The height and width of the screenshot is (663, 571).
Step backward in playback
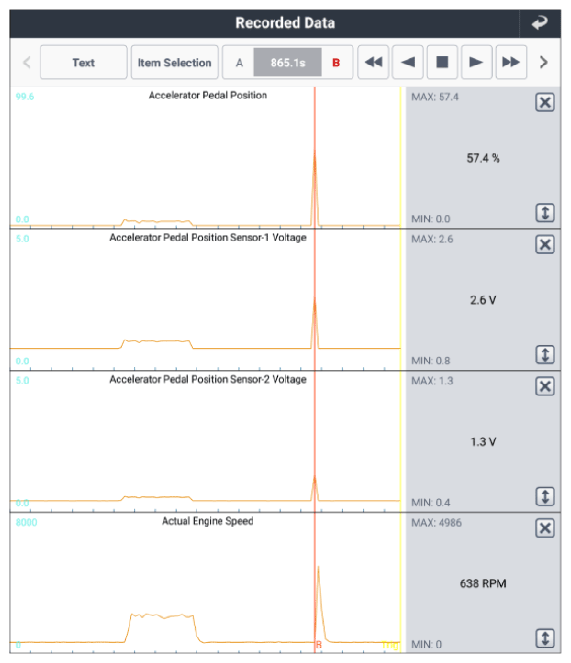point(408,62)
